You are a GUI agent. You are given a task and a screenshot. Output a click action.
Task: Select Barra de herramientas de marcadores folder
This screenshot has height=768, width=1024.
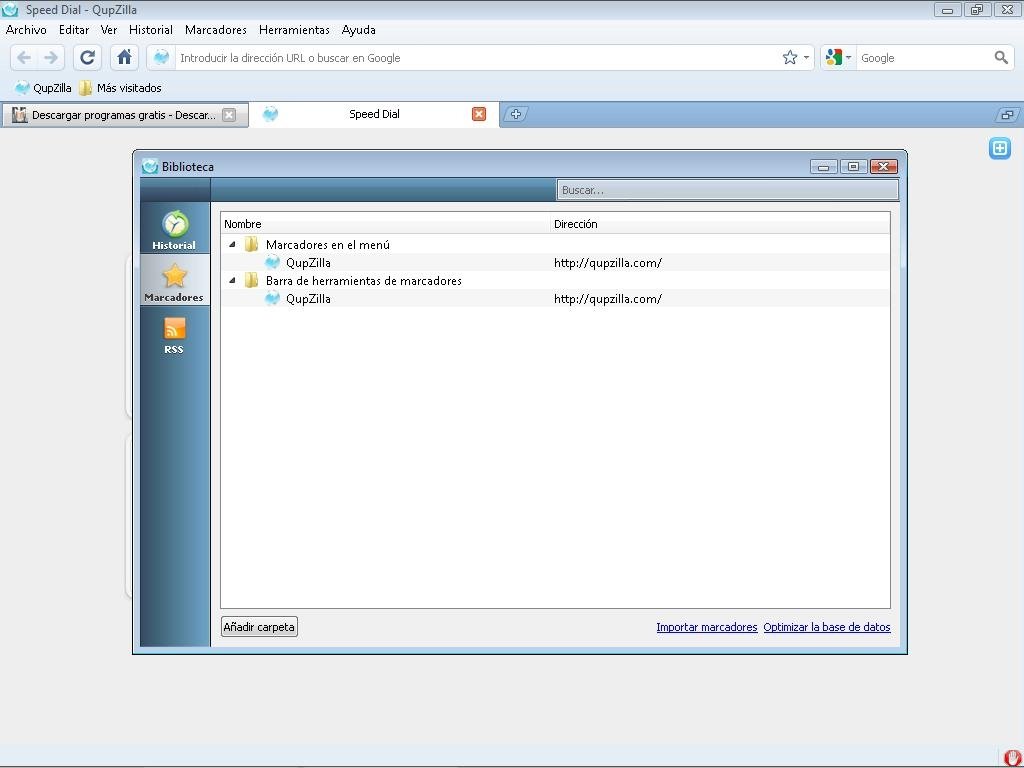(x=363, y=281)
